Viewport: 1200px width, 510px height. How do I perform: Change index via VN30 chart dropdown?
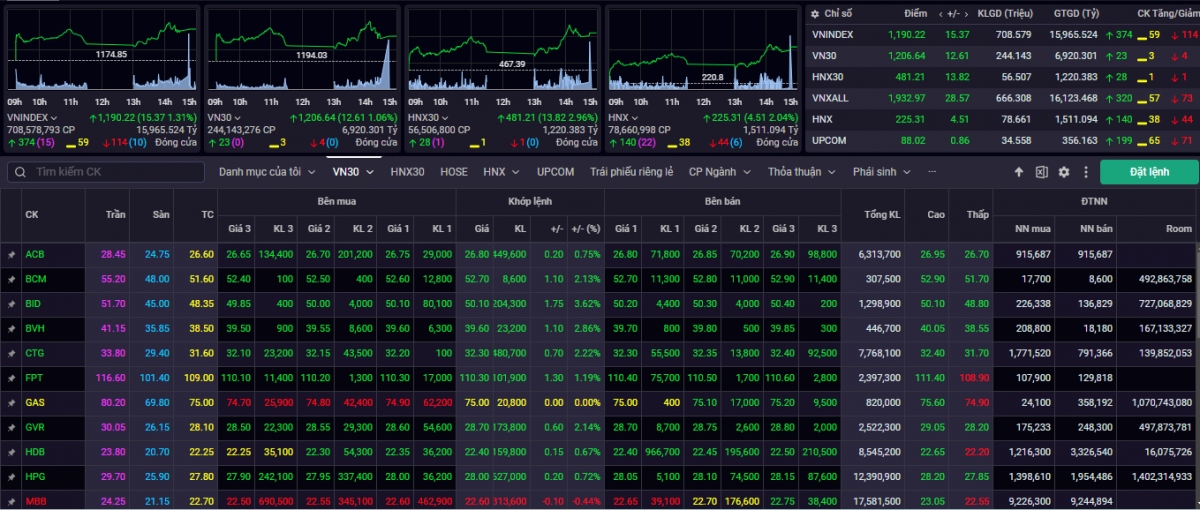pos(223,117)
